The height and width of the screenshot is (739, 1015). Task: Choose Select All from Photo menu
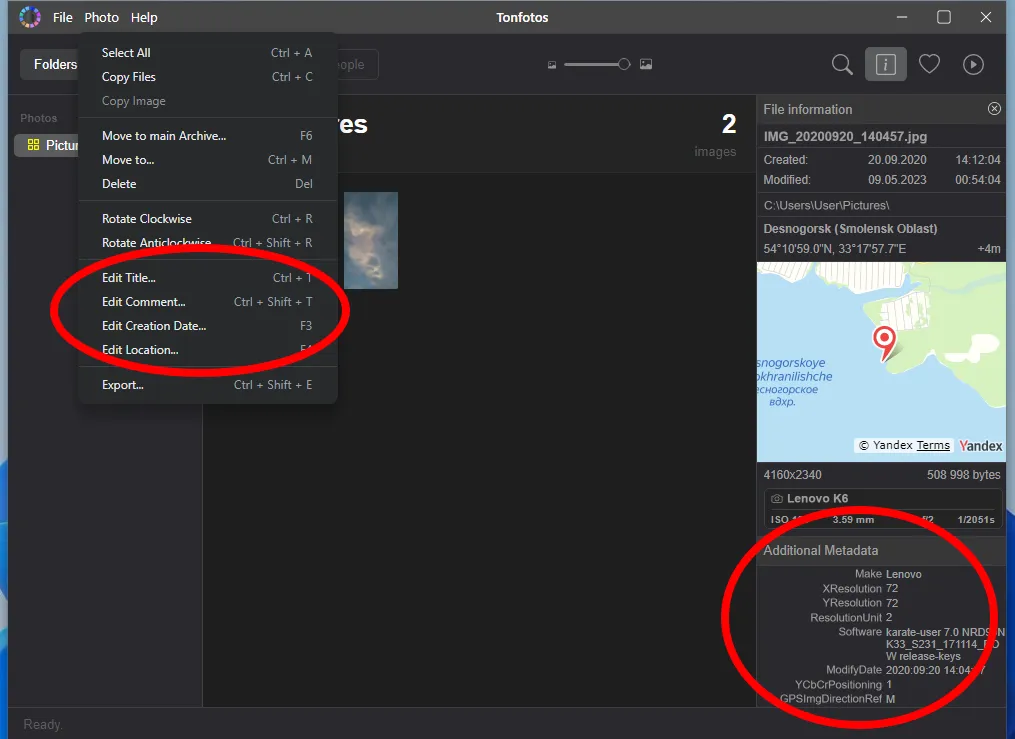tap(207, 53)
